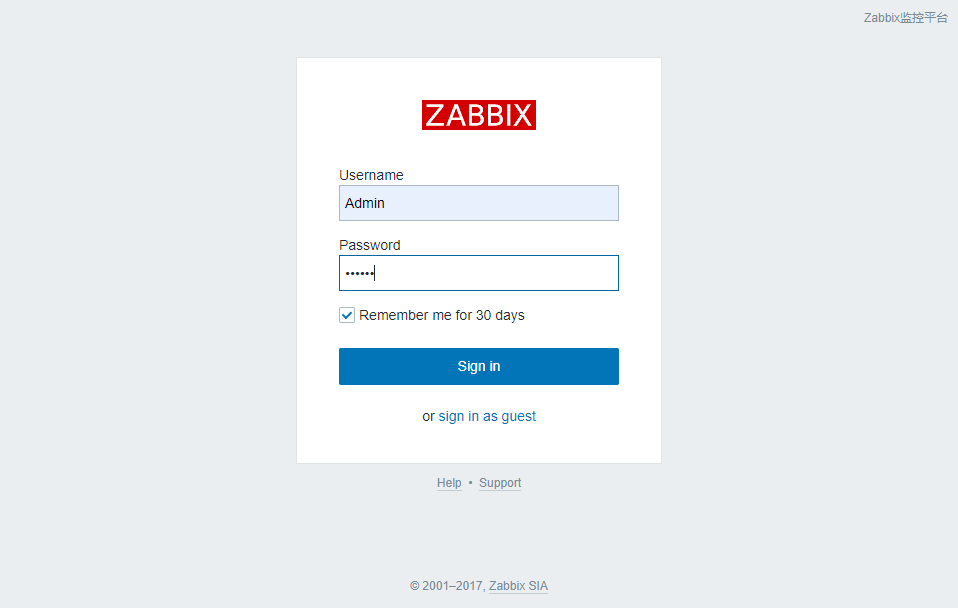This screenshot has width=958, height=608.
Task: Click the "© 2001–2017" copyright text
Action: tap(446, 586)
